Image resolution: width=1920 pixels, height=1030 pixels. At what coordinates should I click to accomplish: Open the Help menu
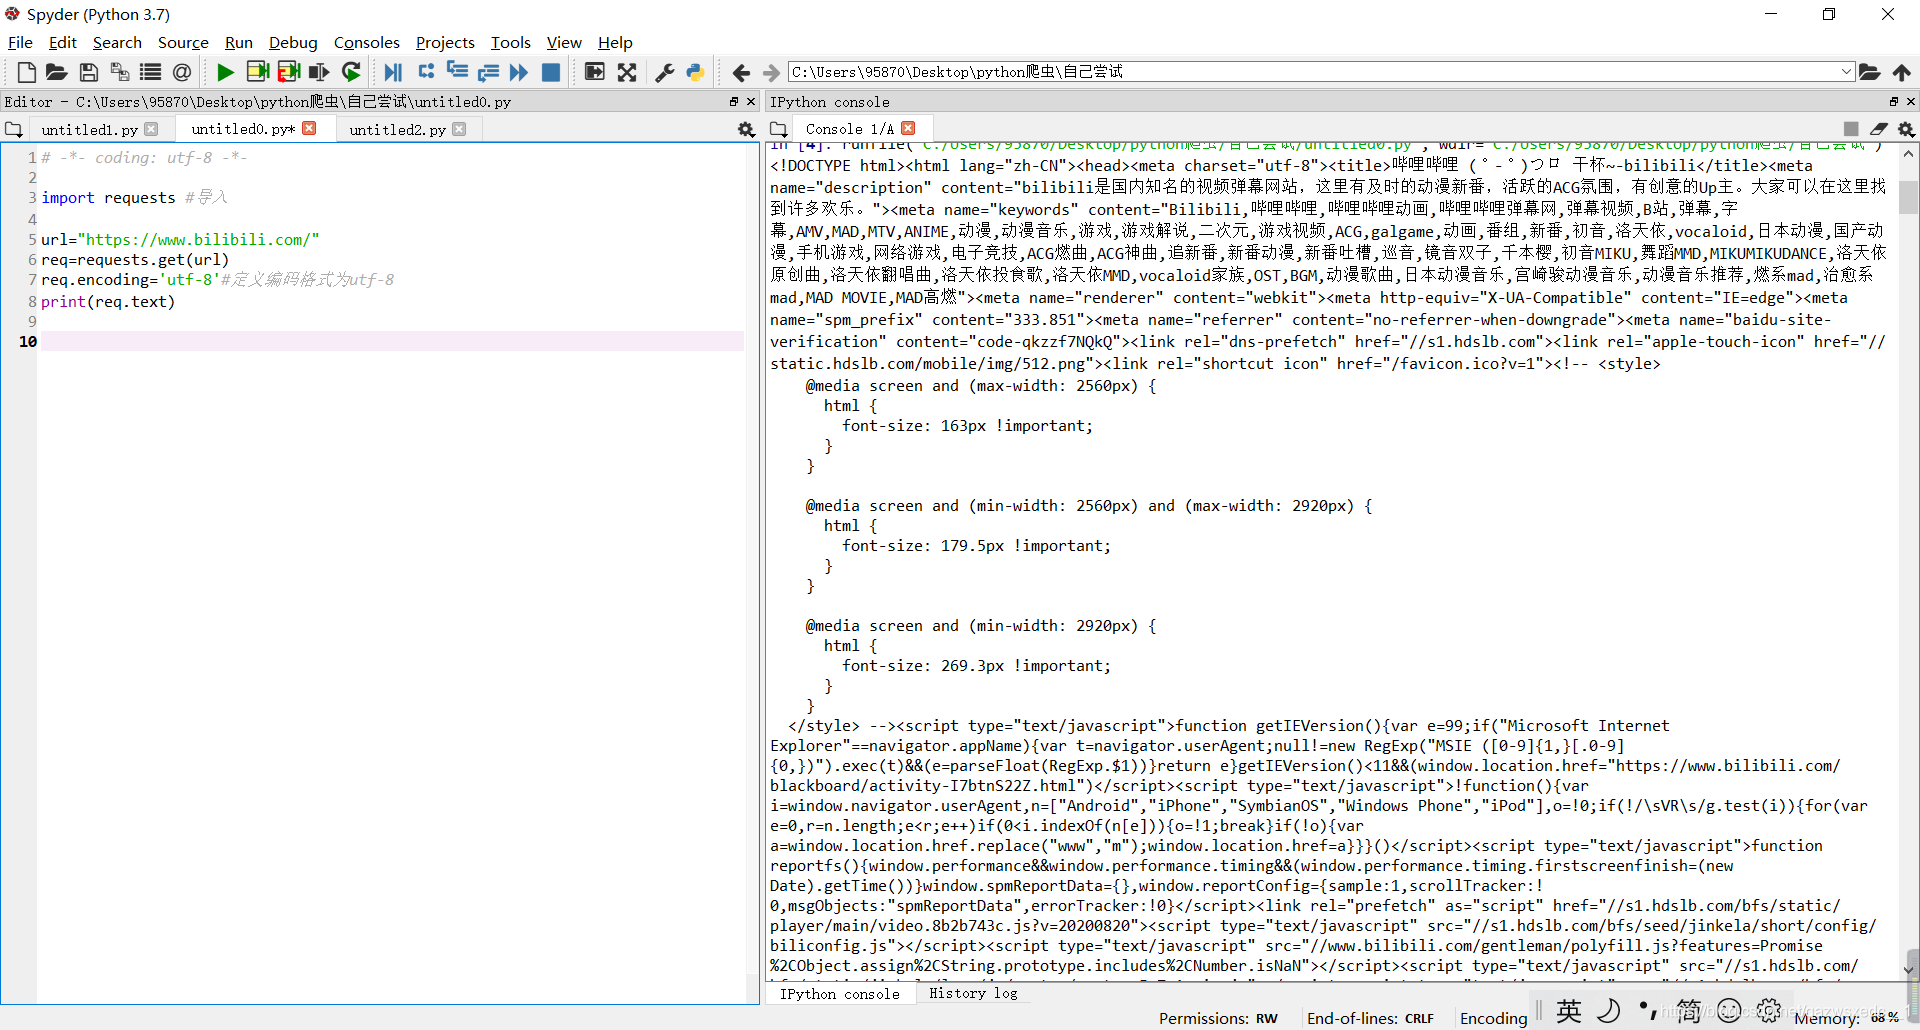(615, 42)
